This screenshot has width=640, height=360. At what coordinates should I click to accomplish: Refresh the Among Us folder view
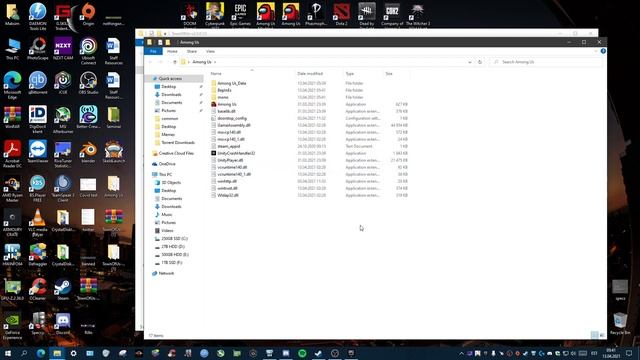[480, 62]
